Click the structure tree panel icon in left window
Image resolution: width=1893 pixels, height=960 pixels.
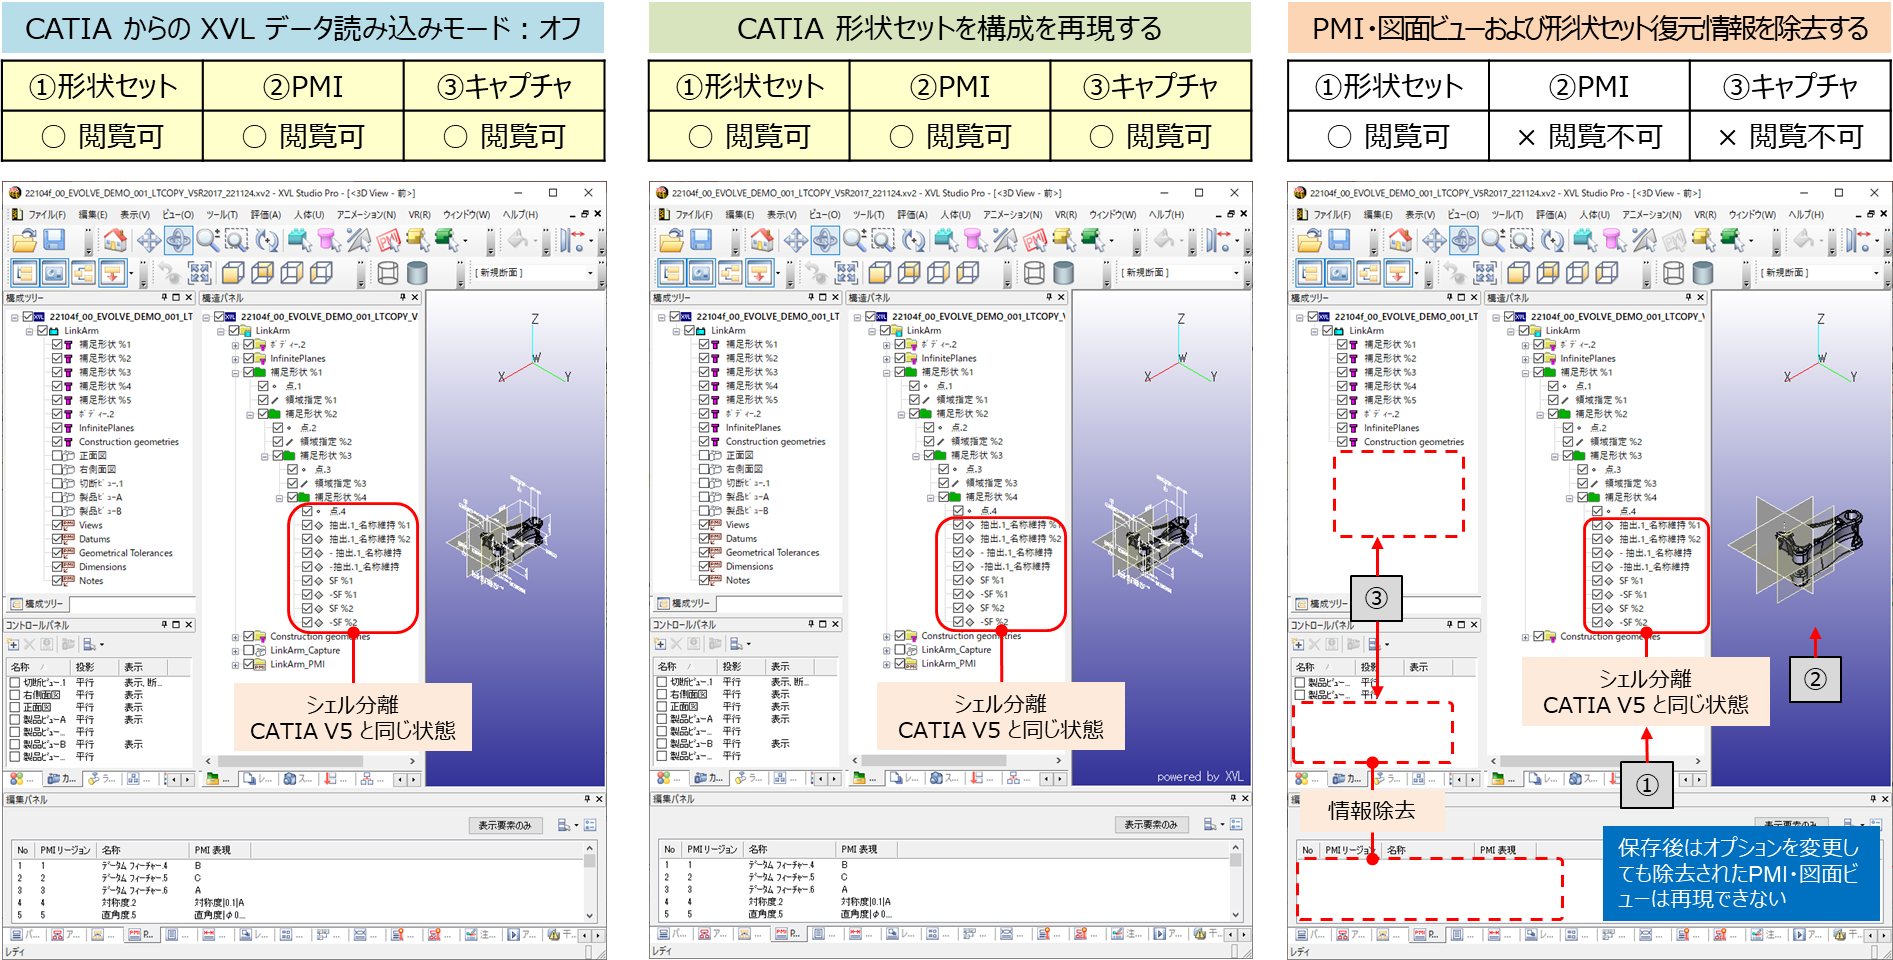(x=25, y=273)
